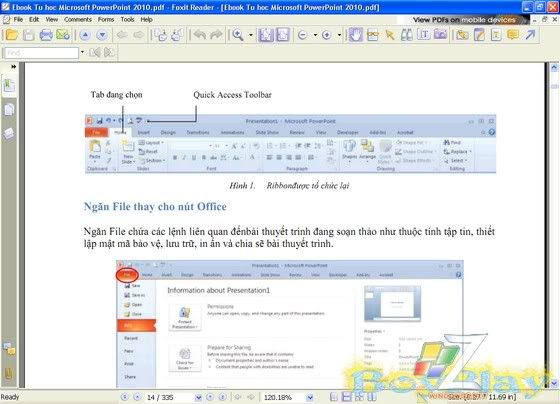Click last page button in status bar

pos(222,397)
